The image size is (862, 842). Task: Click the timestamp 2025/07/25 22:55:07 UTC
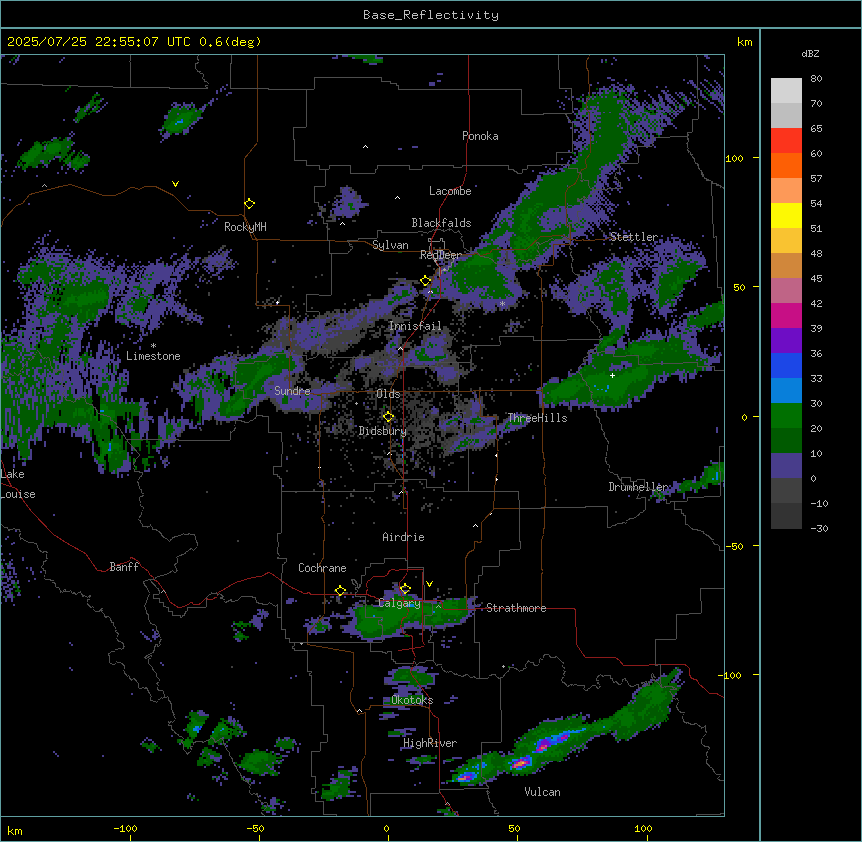(98, 42)
